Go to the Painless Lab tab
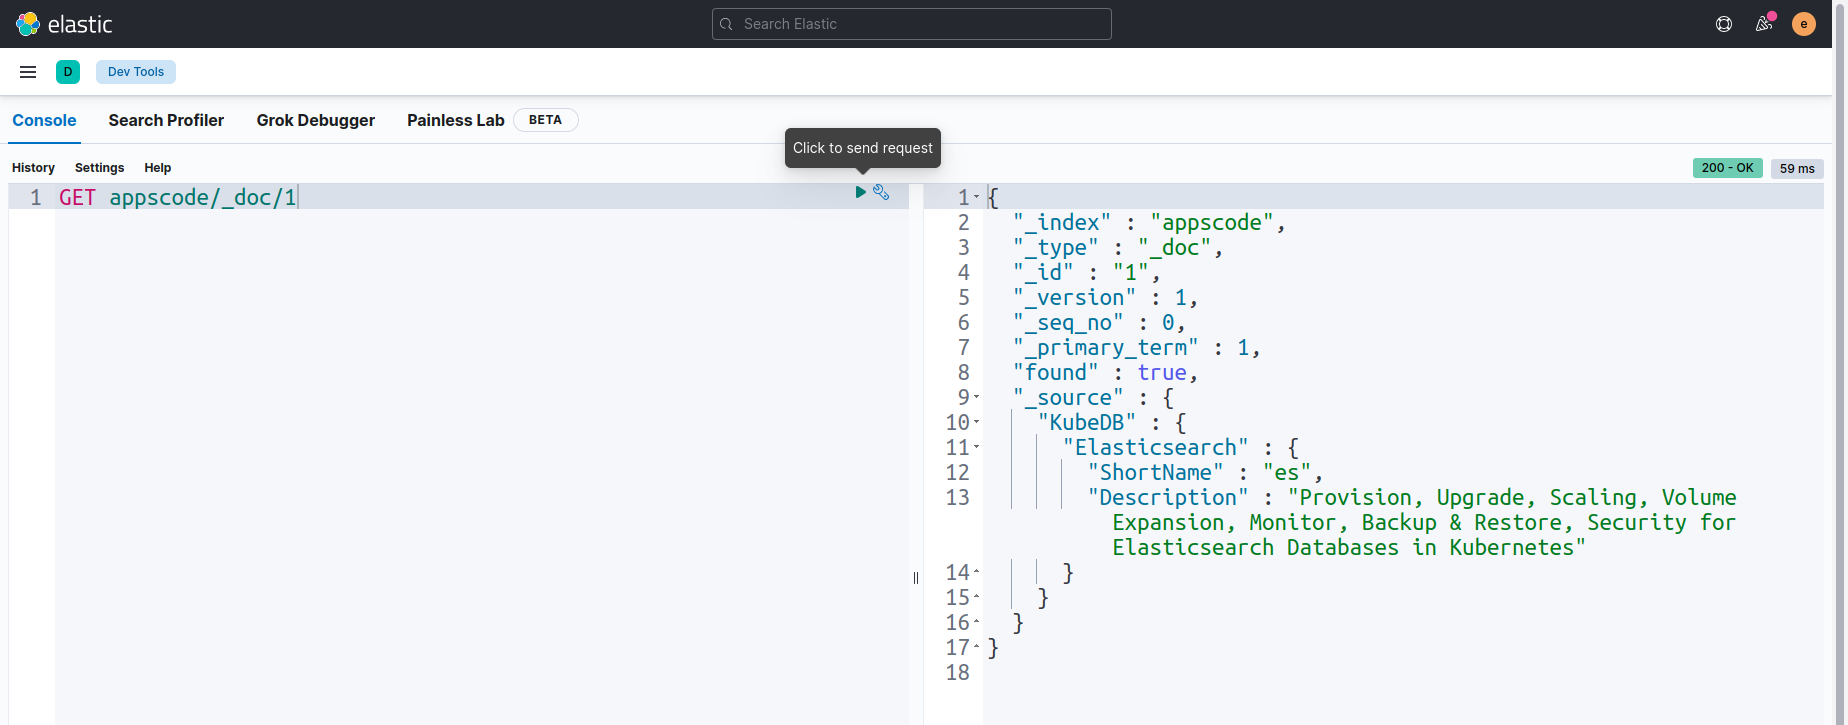The width and height of the screenshot is (1848, 725). tap(455, 120)
